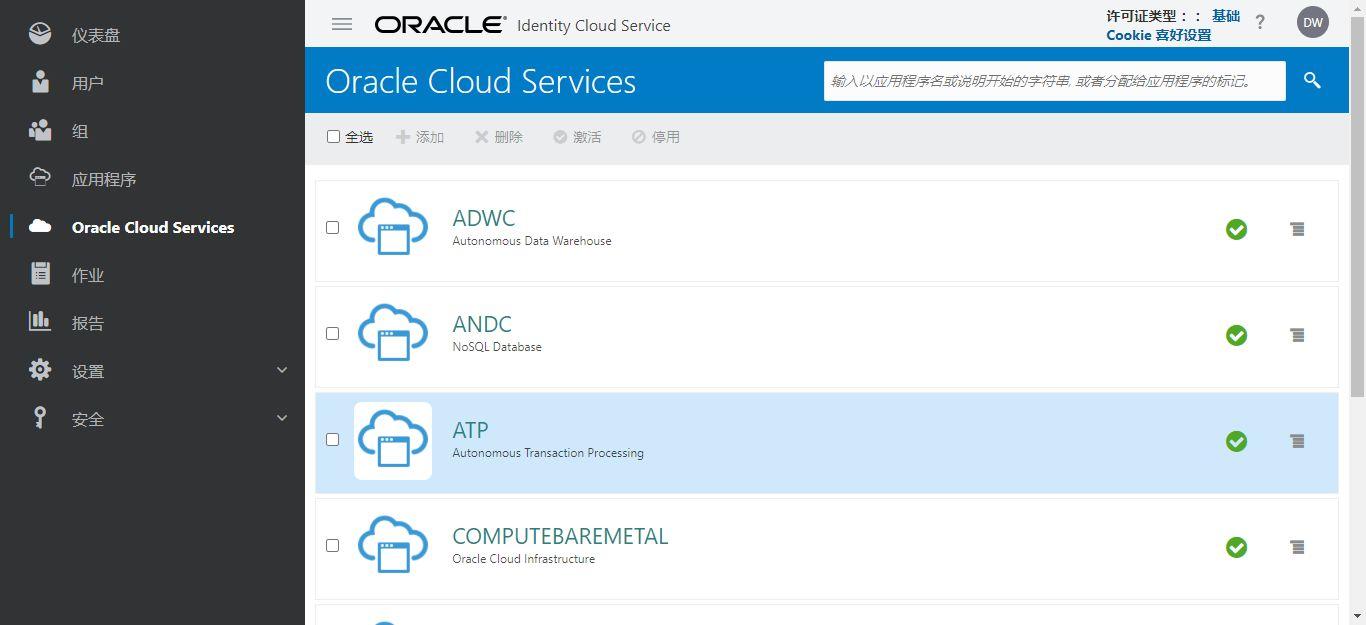
Task: Tick the ANDC row checkbox
Action: click(333, 333)
